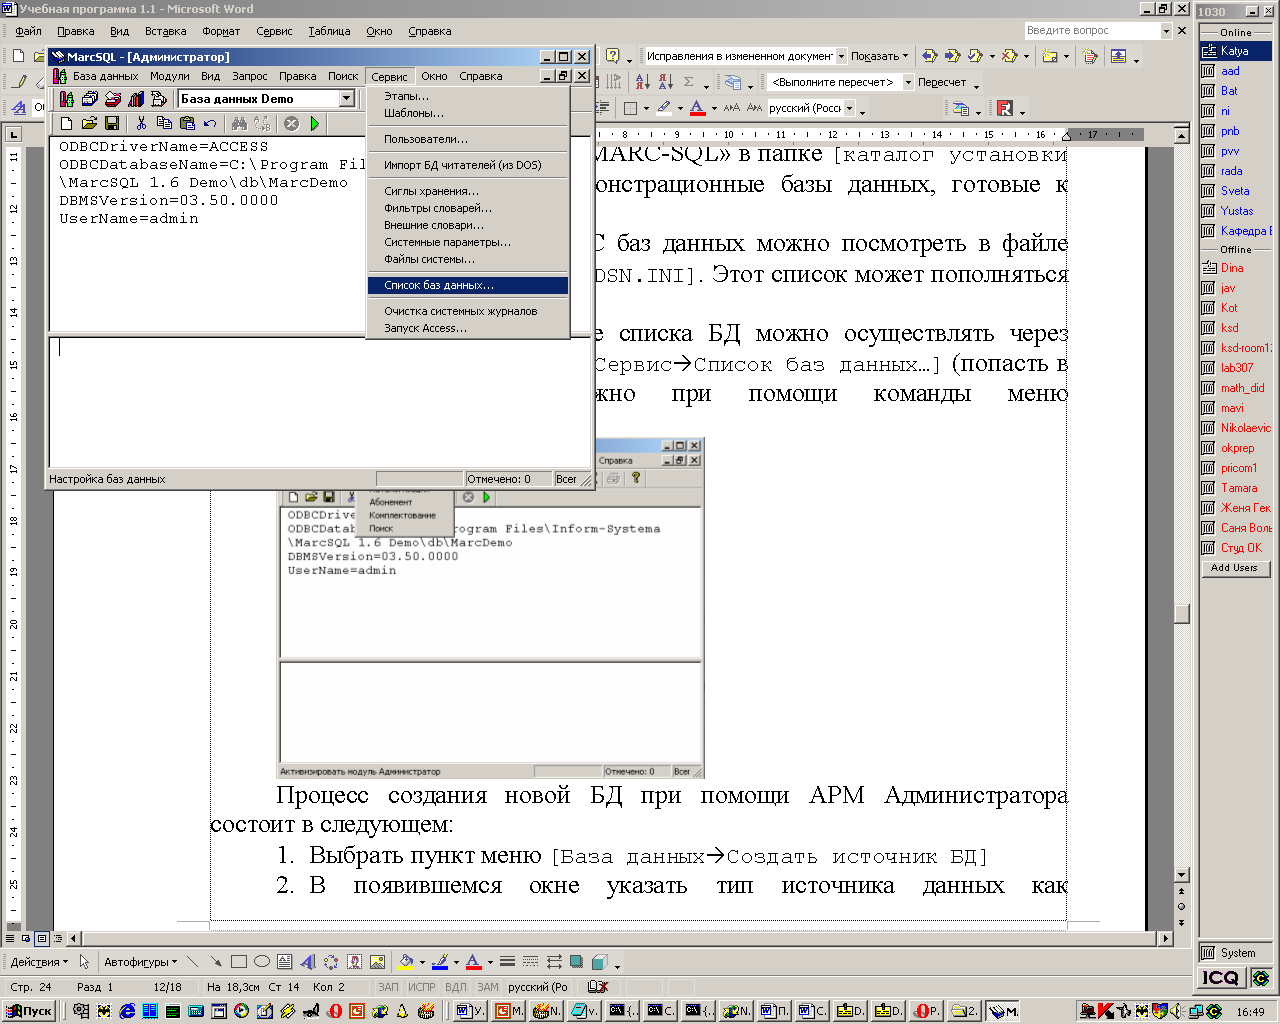Click Open folder icon in MarcSQL toolbar
This screenshot has height=1024, width=1280.
[89, 123]
